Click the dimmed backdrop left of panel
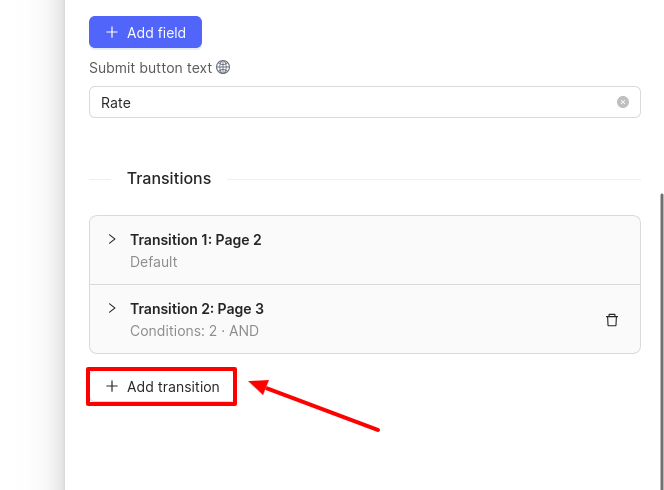 (x=32, y=245)
